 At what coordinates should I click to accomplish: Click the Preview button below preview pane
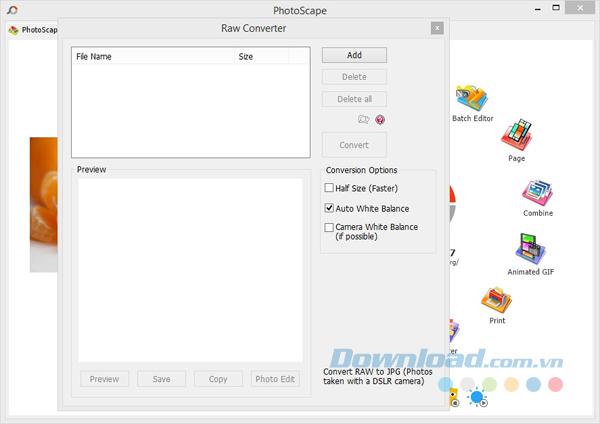click(104, 379)
